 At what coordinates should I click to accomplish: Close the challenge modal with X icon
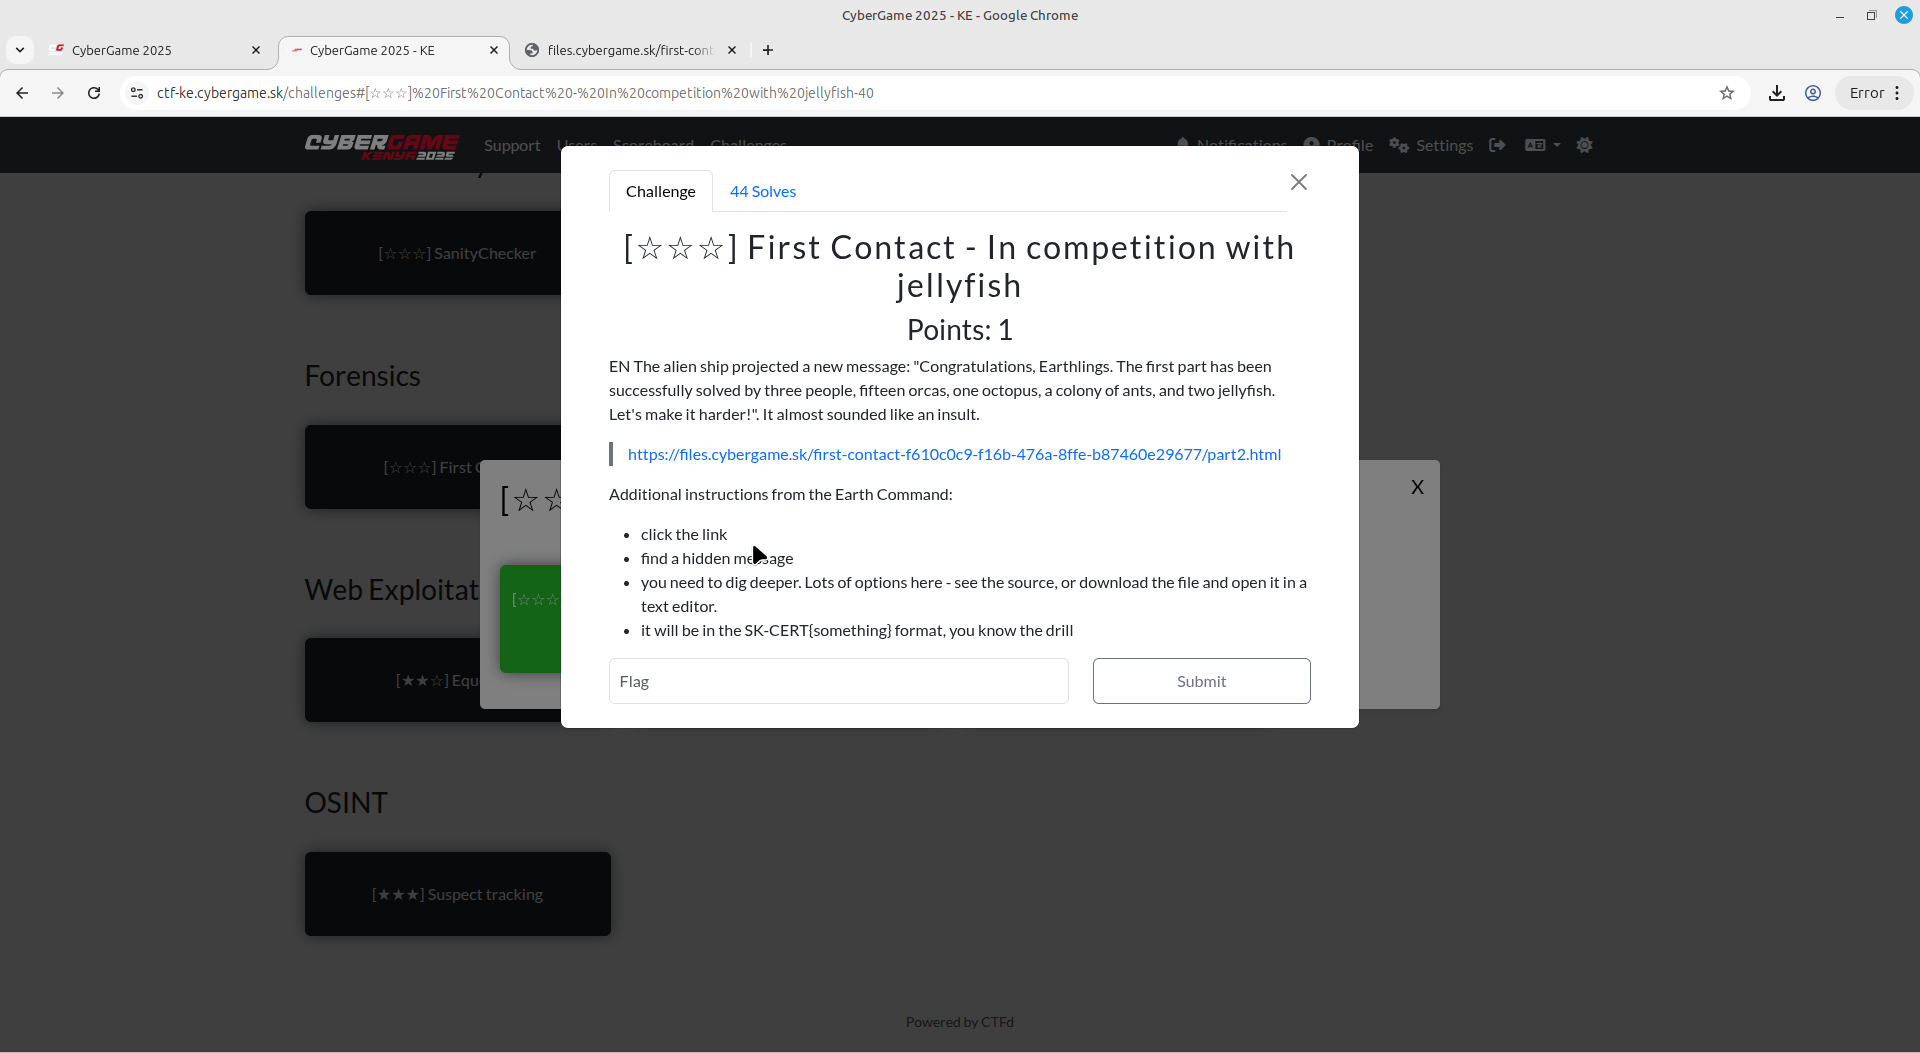(x=1298, y=182)
